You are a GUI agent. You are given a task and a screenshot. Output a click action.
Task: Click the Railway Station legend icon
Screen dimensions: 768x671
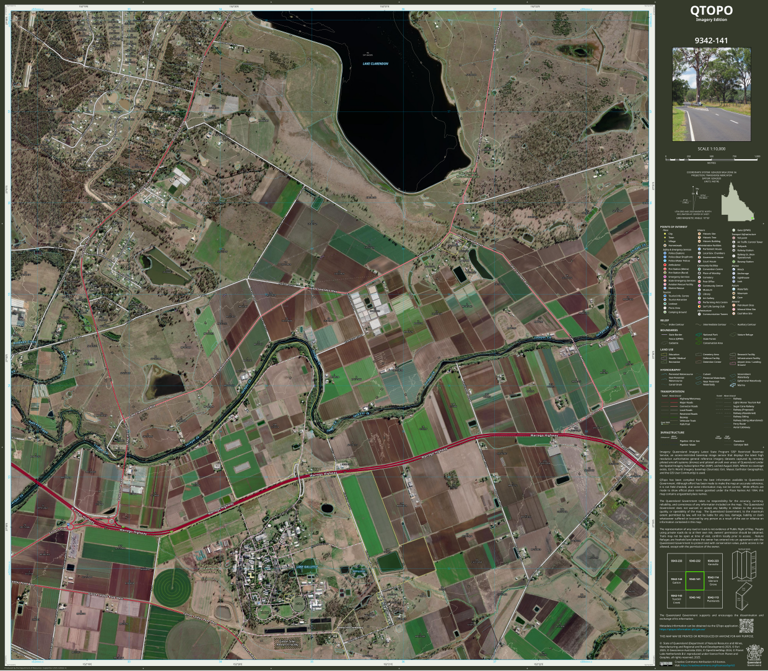[x=734, y=250]
